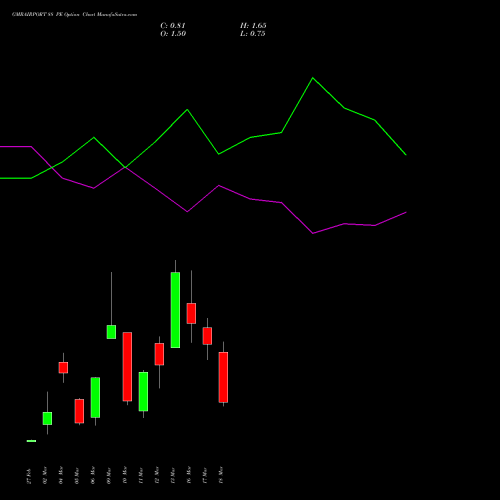Click the 16 Mar red candlestick
This screenshot has width=500, height=500.
click(191, 313)
